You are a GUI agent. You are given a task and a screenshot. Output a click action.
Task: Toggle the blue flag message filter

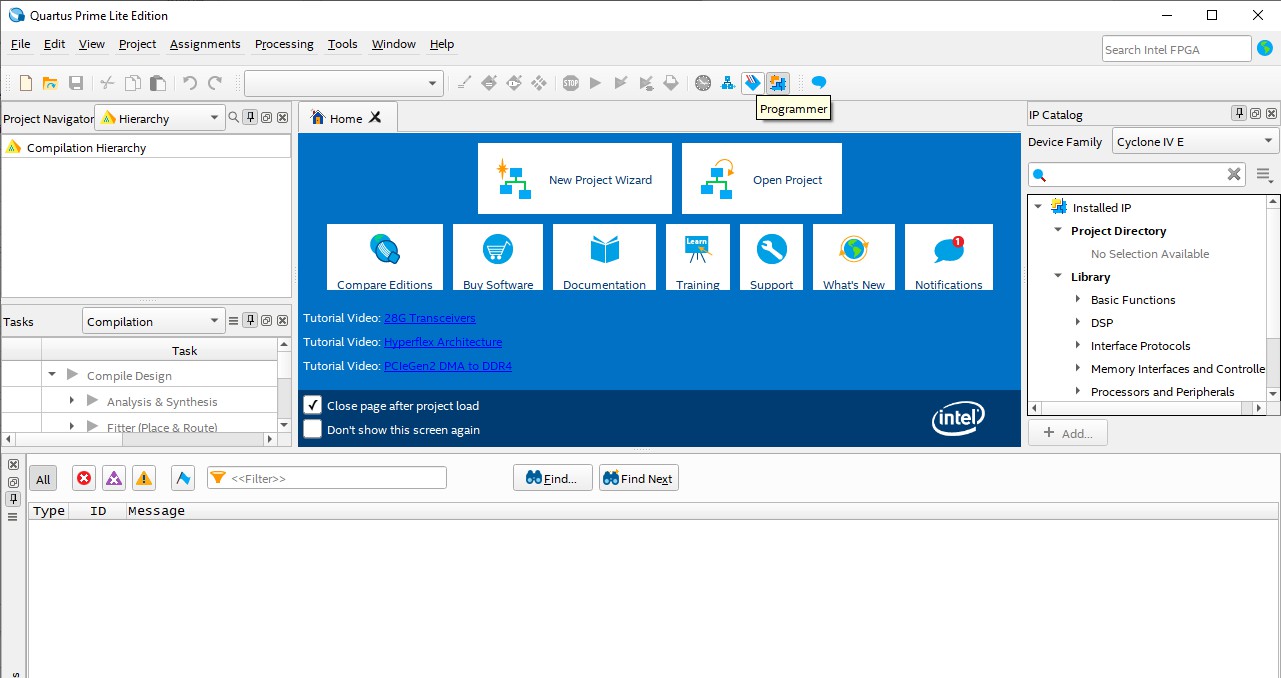pos(182,479)
